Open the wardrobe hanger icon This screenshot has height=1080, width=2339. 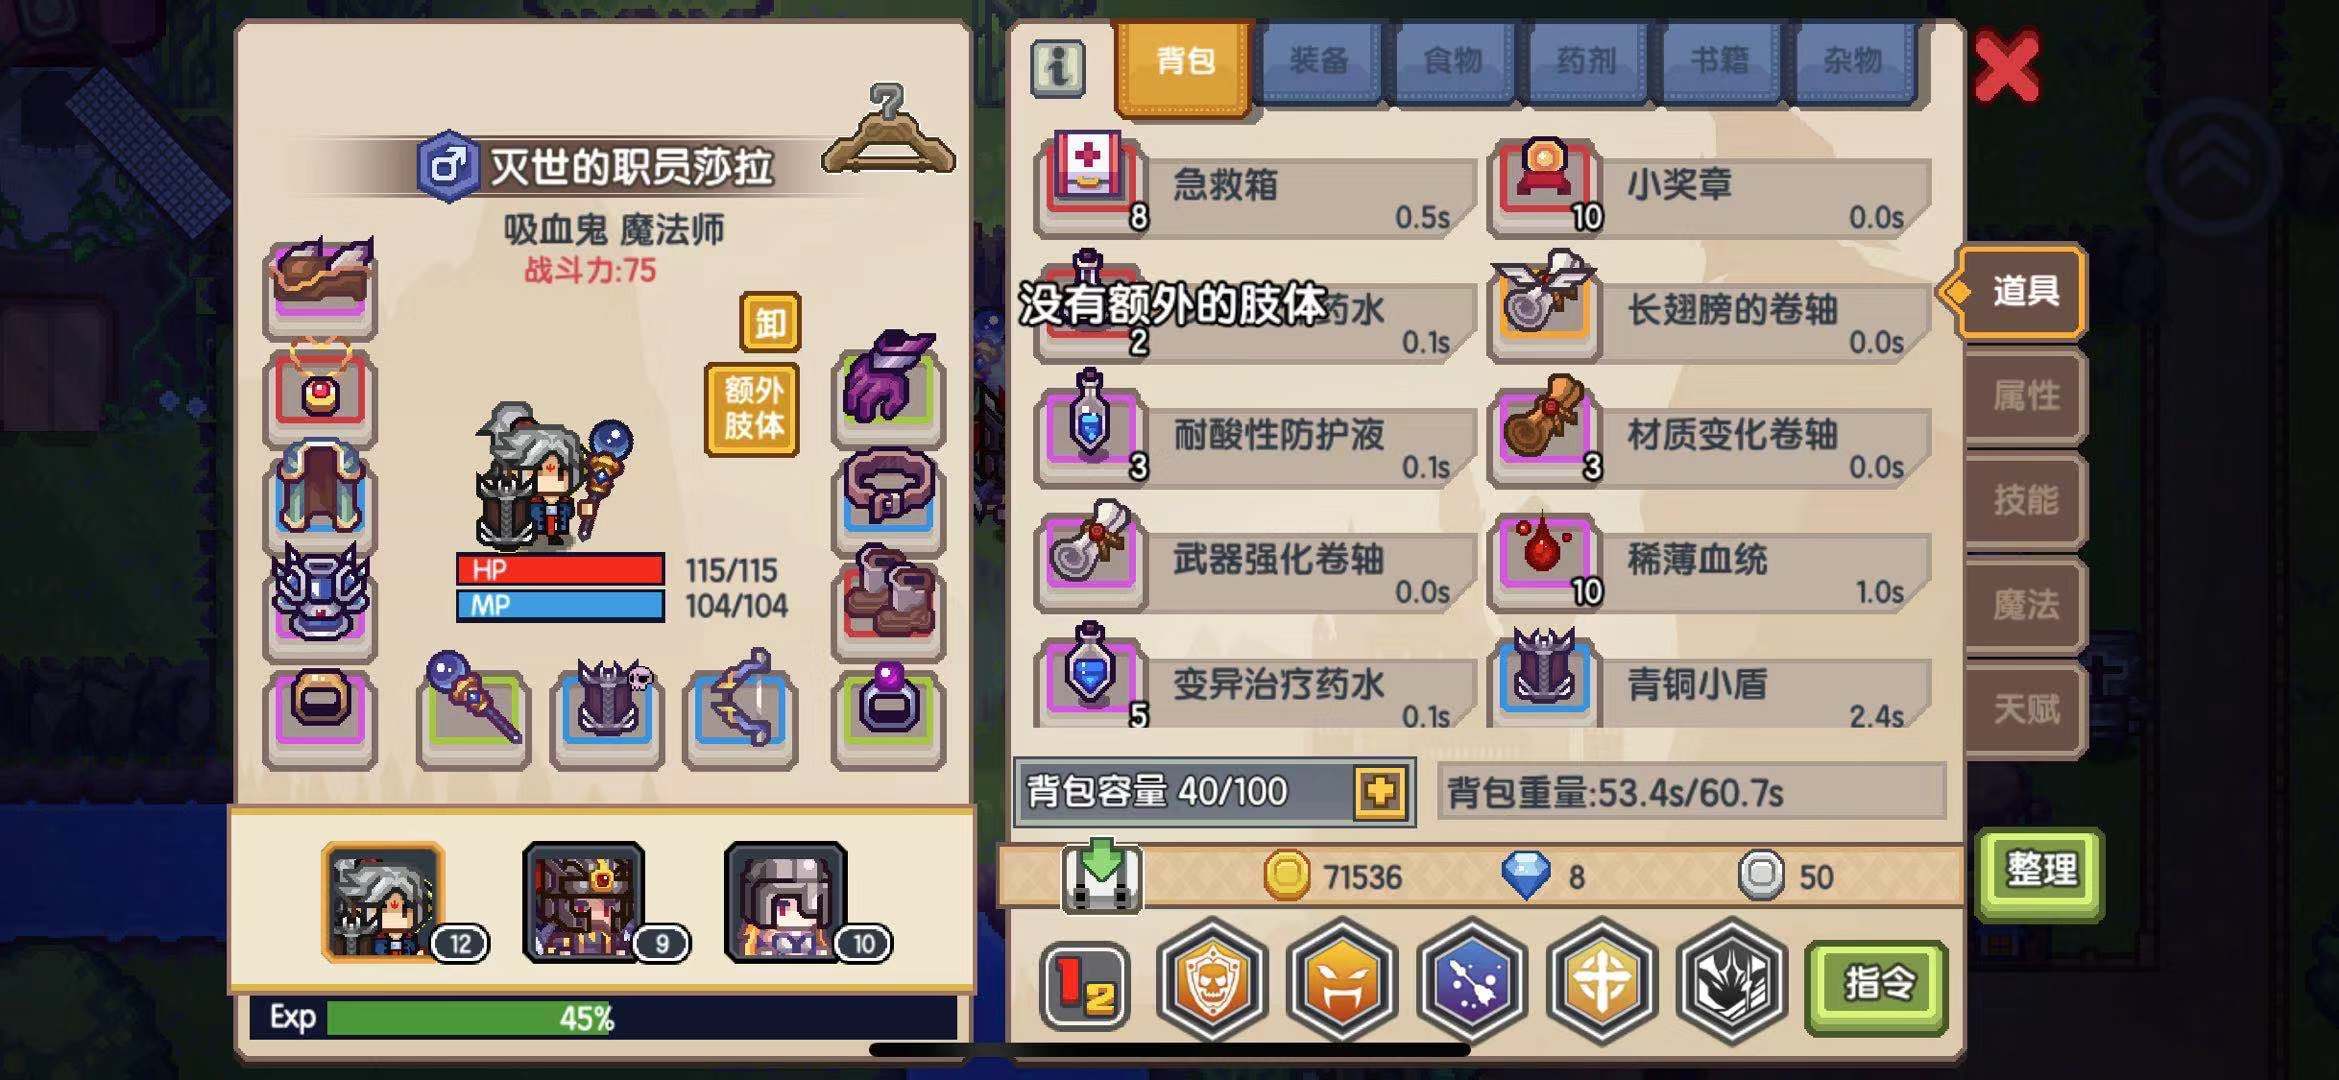coord(888,132)
